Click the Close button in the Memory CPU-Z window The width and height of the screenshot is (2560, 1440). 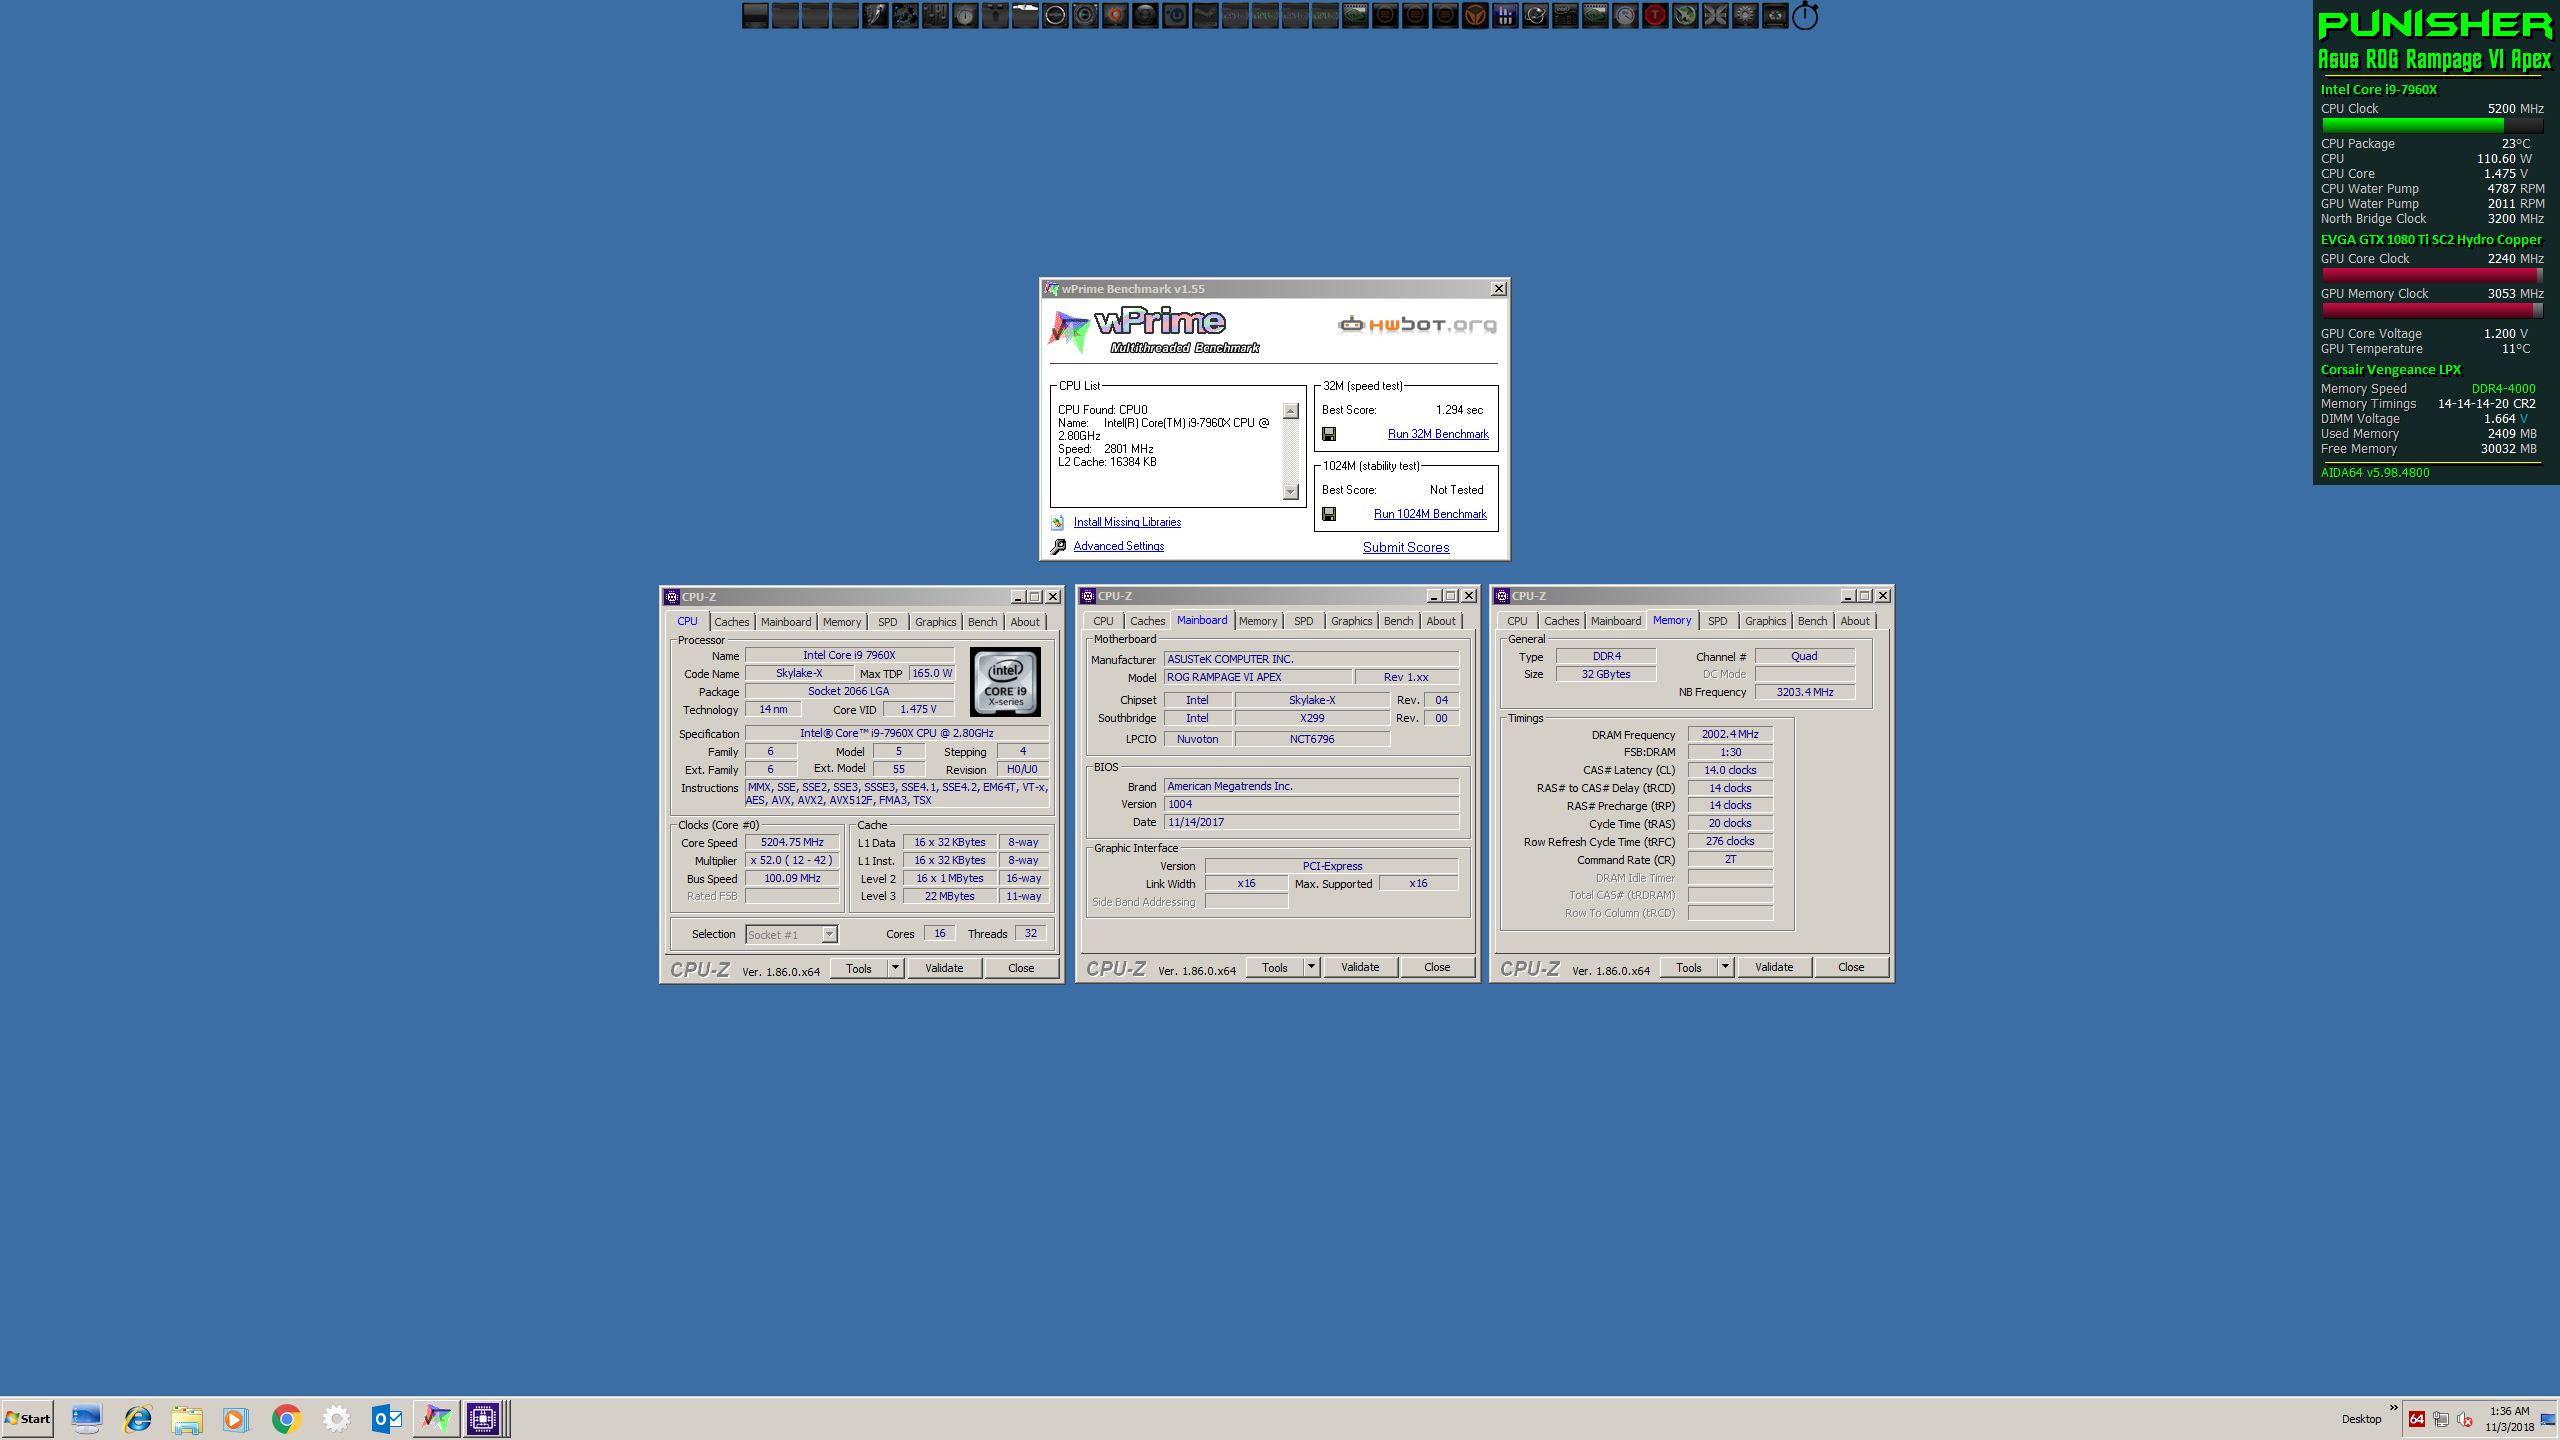click(1851, 967)
